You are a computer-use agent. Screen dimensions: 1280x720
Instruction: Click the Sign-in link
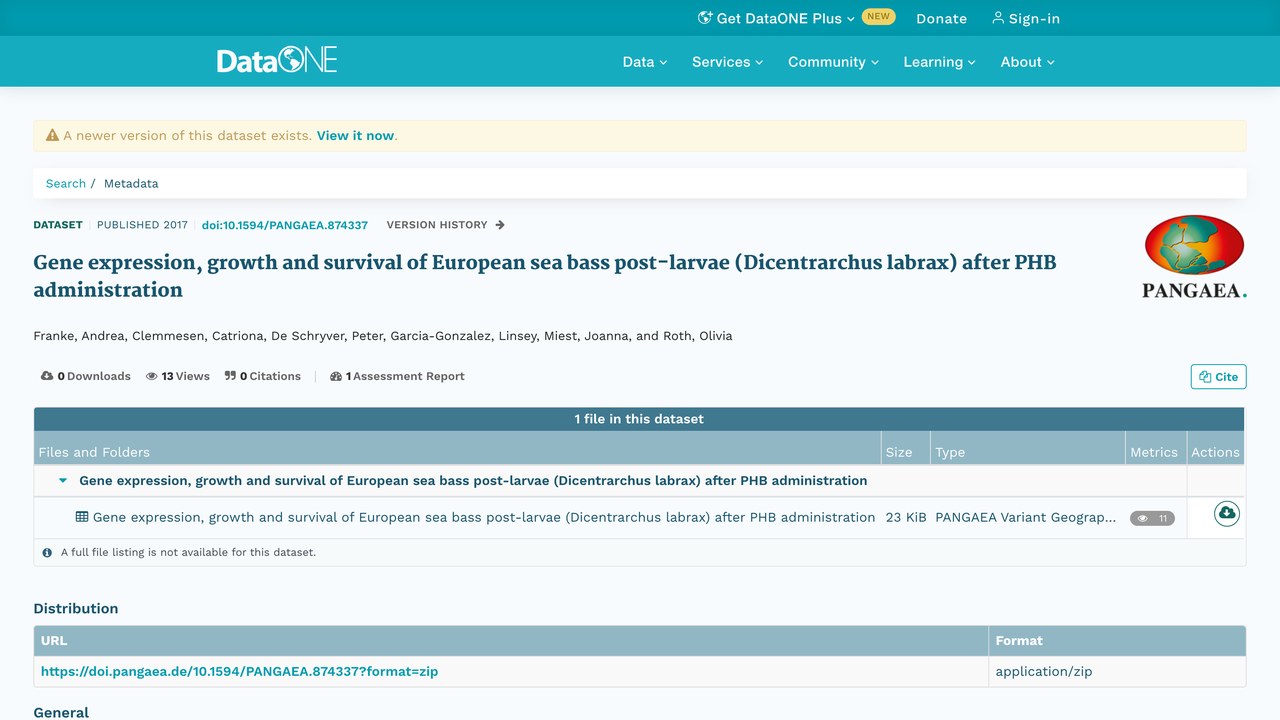[1026, 18]
